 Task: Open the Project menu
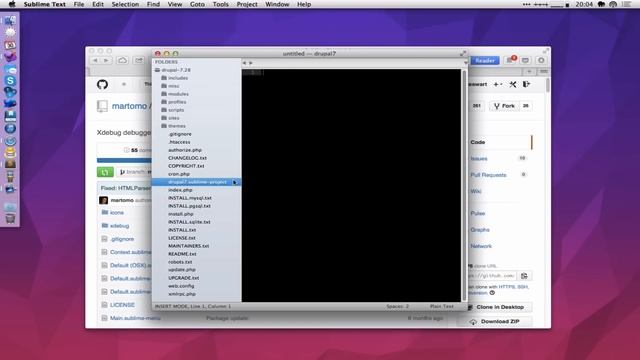pos(247,4)
